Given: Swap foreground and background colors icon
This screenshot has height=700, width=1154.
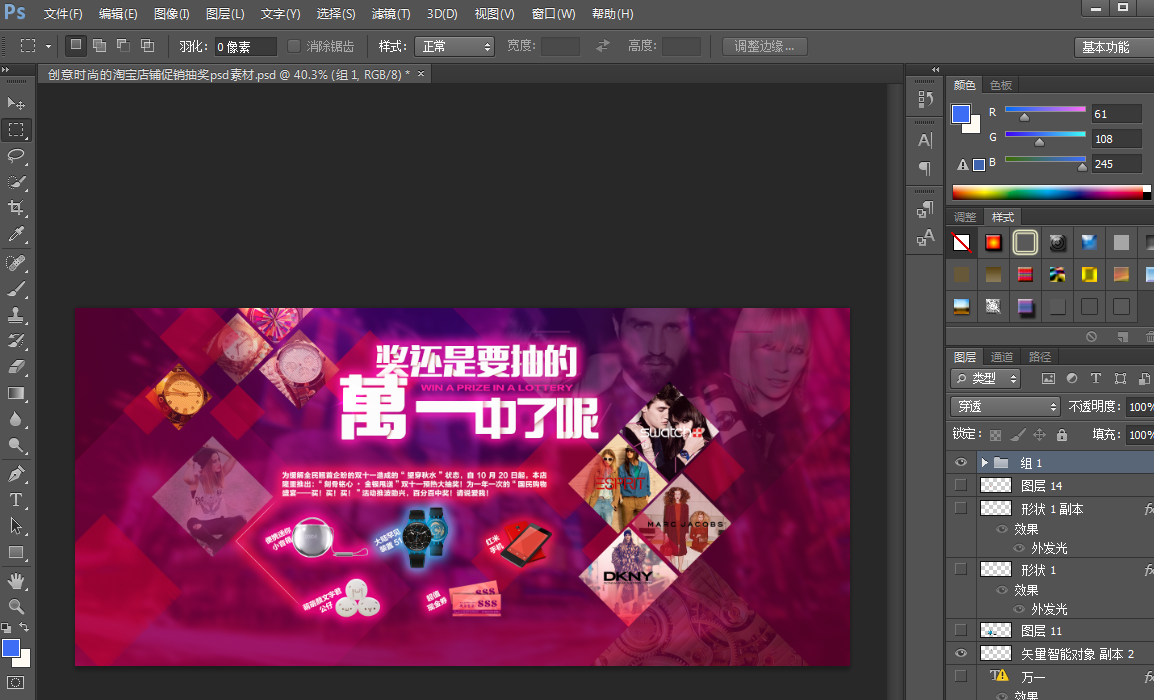Looking at the screenshot, I should pos(24,627).
